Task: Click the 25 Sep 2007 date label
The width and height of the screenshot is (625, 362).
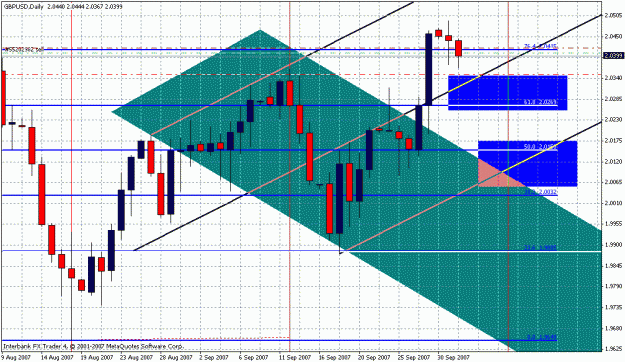Action: coord(413,357)
